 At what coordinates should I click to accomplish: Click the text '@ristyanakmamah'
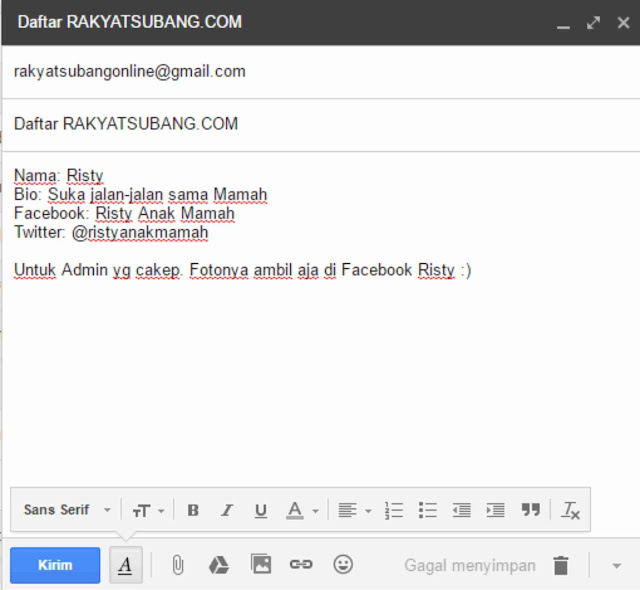coord(140,233)
